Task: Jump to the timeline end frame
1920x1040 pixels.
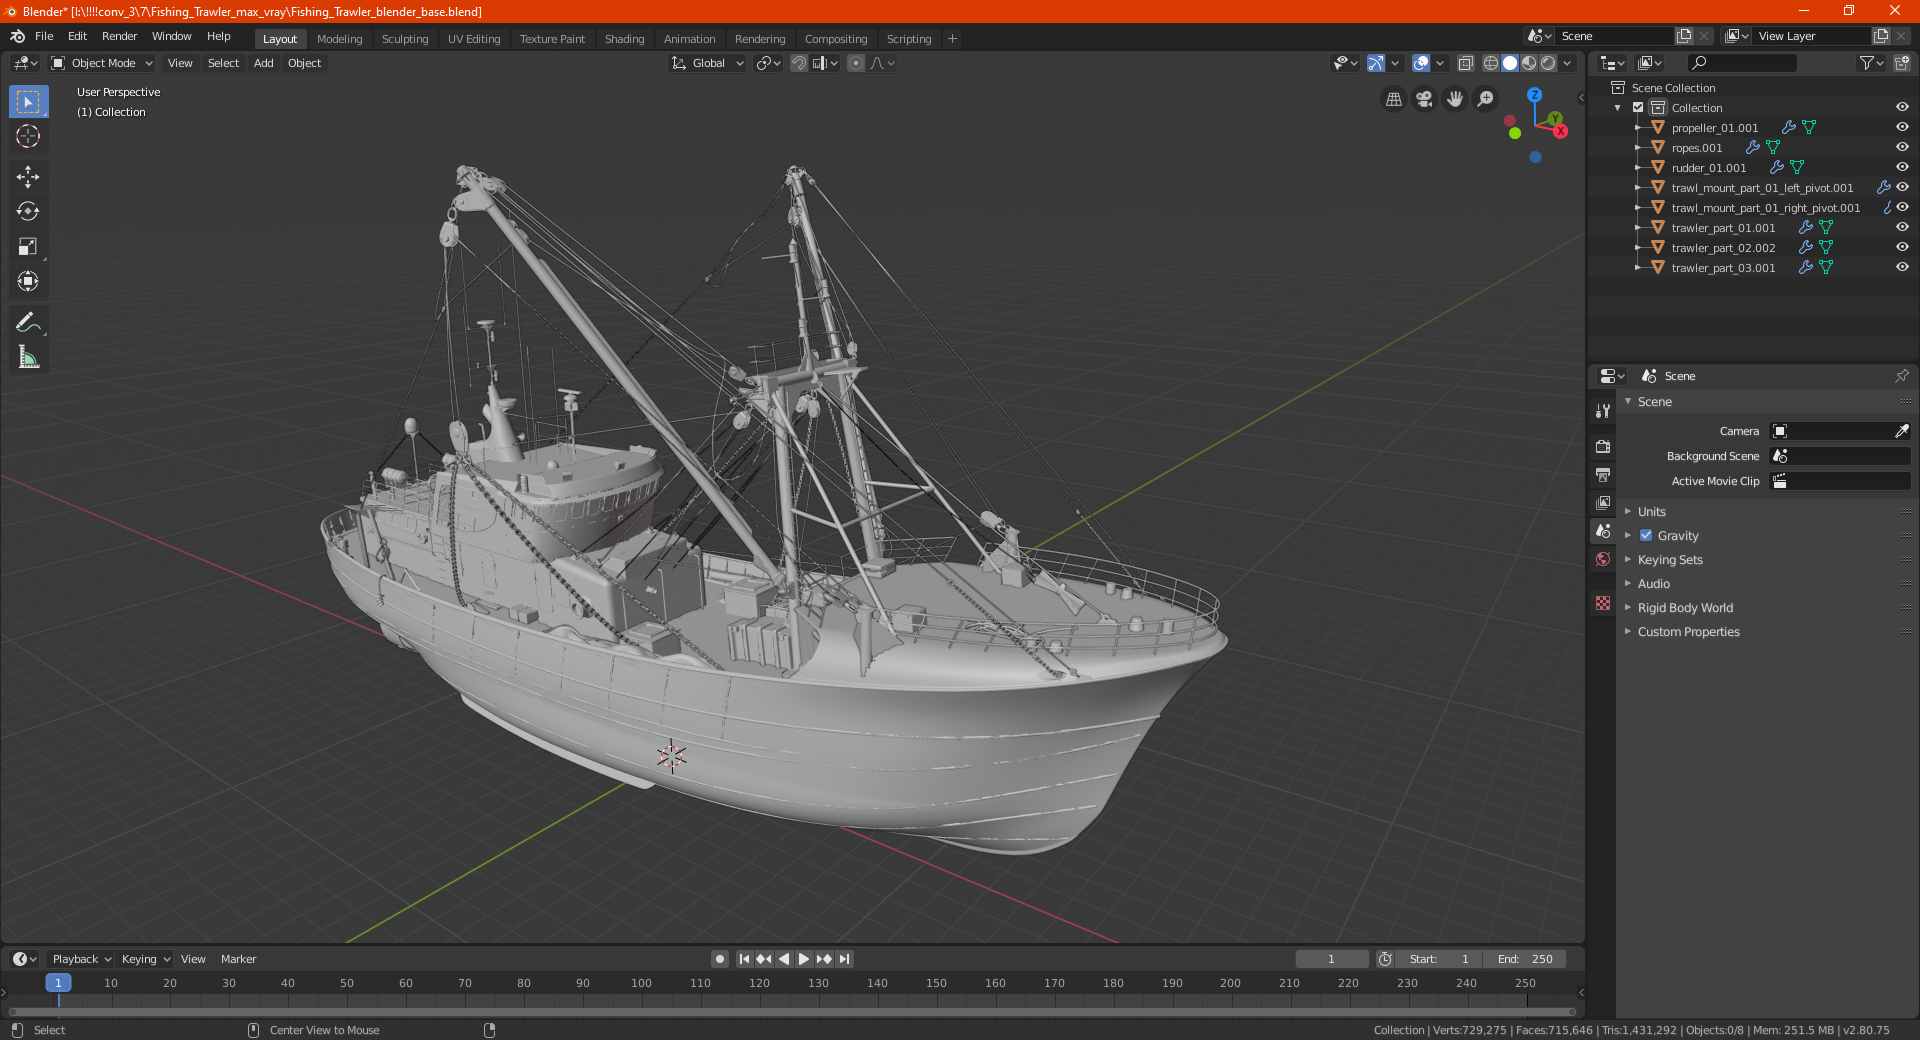Action: coord(844,959)
